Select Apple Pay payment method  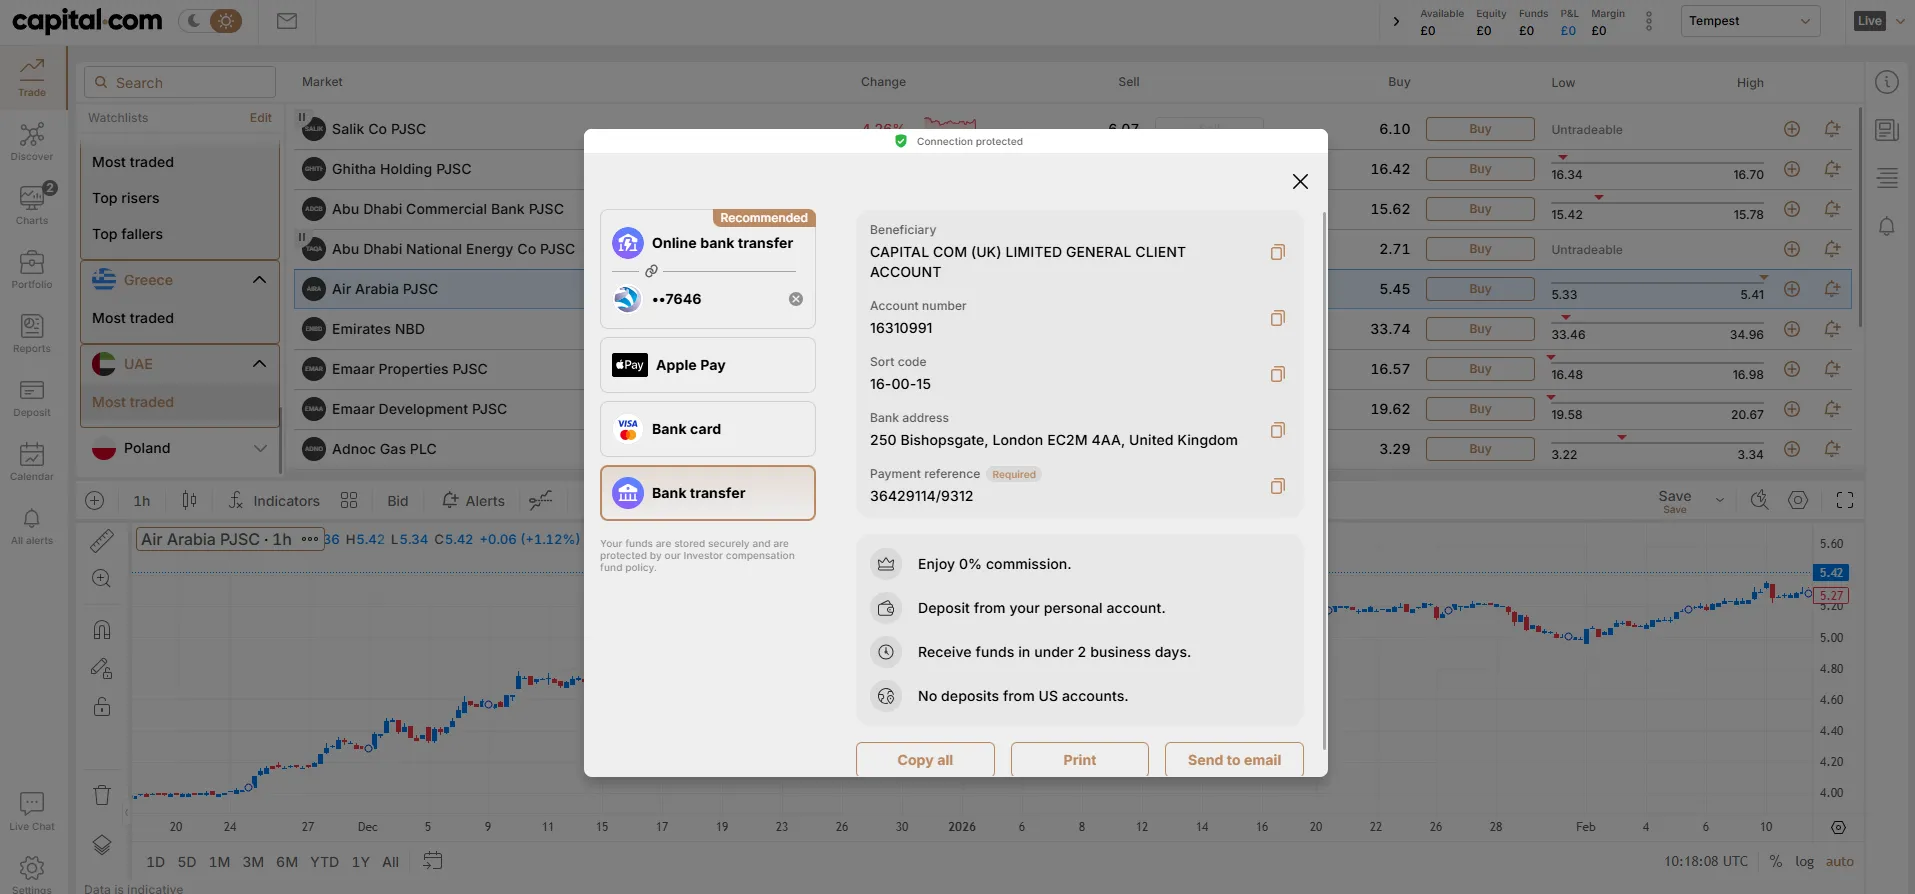pyautogui.click(x=708, y=365)
